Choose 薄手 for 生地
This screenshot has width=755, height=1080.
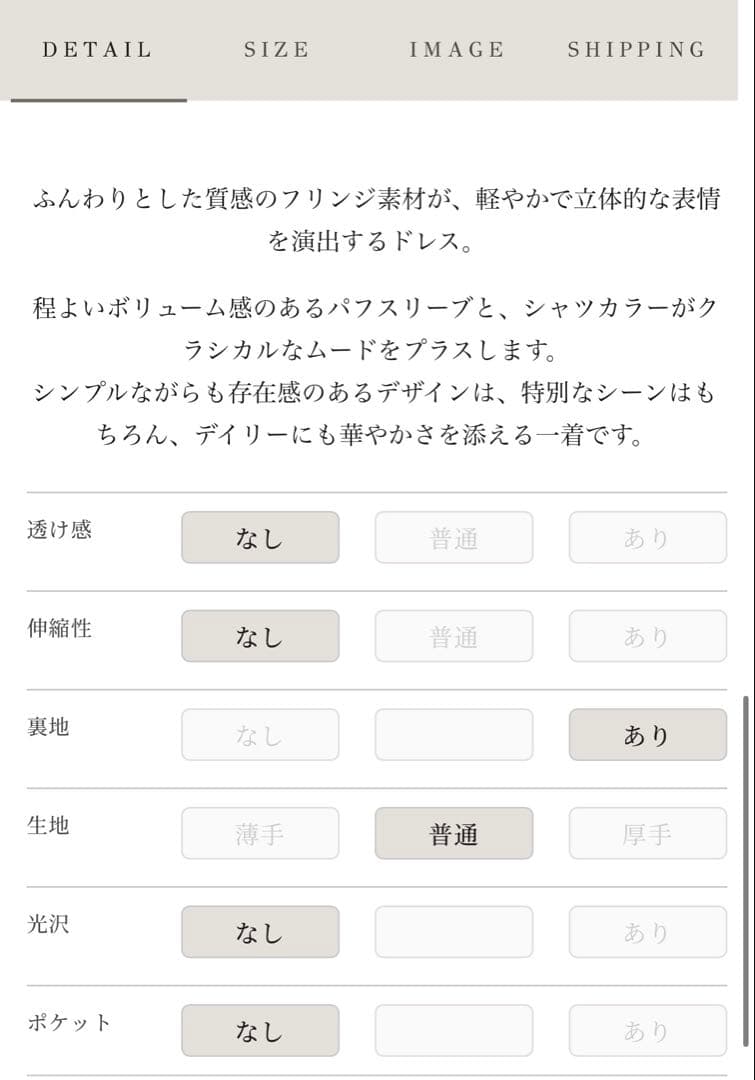[260, 834]
